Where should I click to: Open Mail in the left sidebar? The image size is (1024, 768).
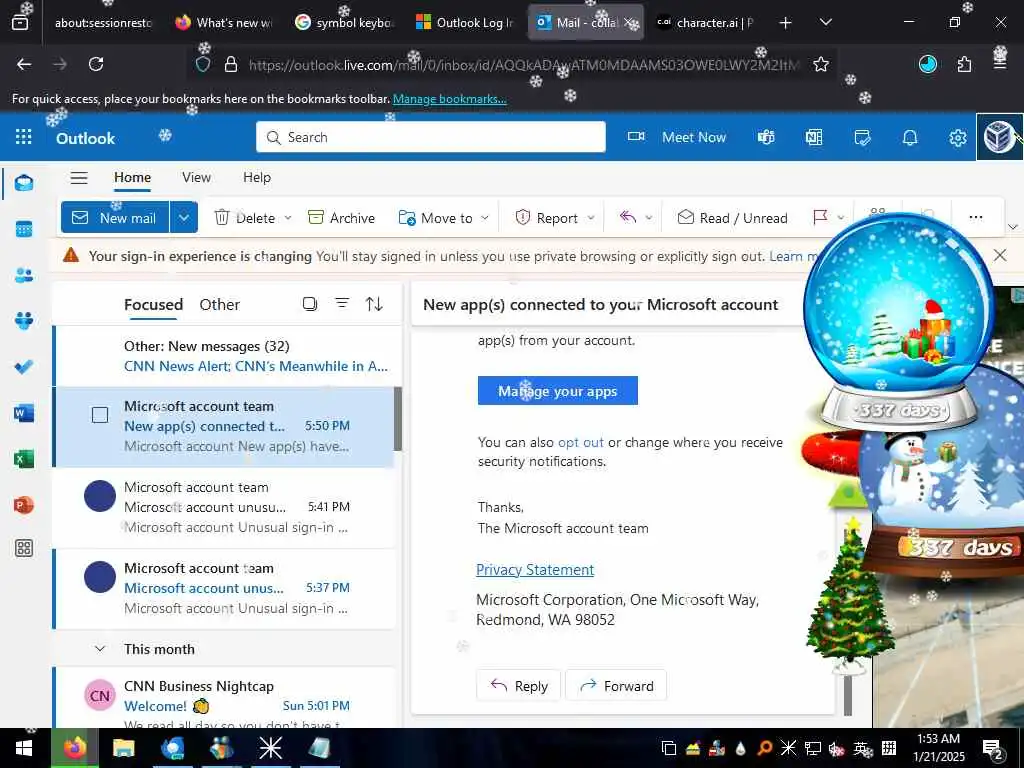pos(24,183)
